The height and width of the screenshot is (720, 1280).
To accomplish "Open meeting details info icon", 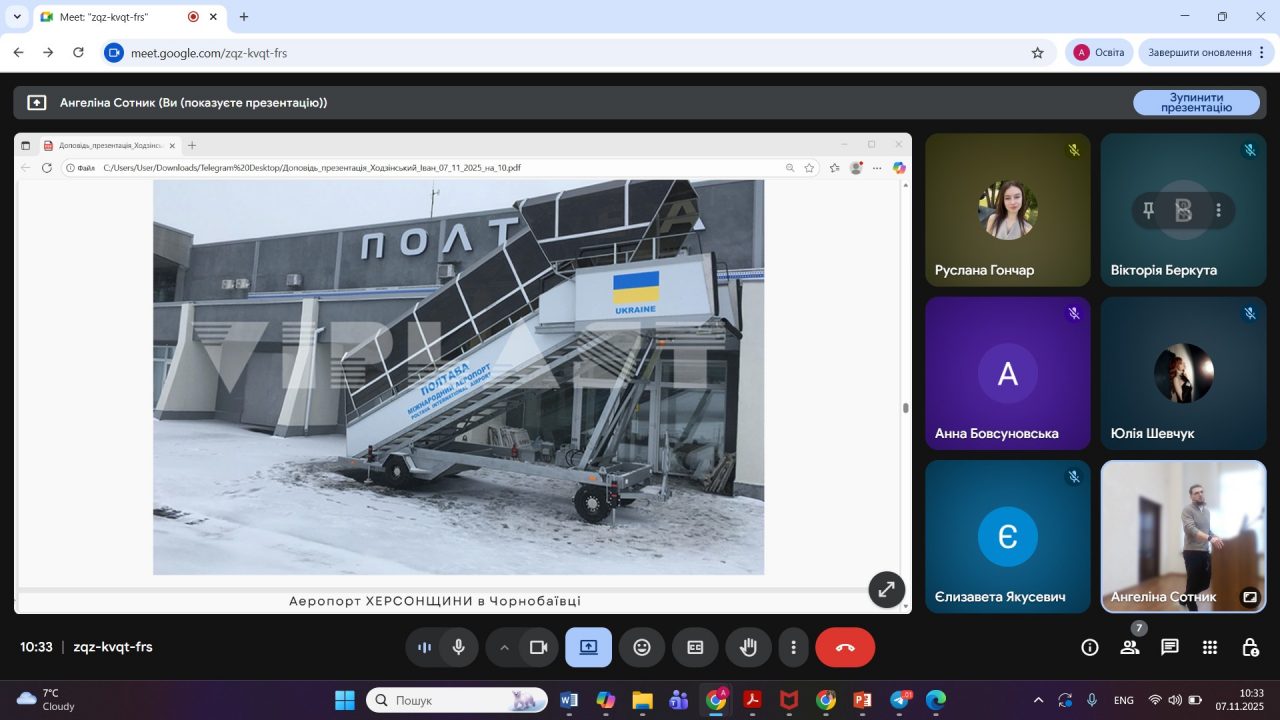I will click(1090, 647).
